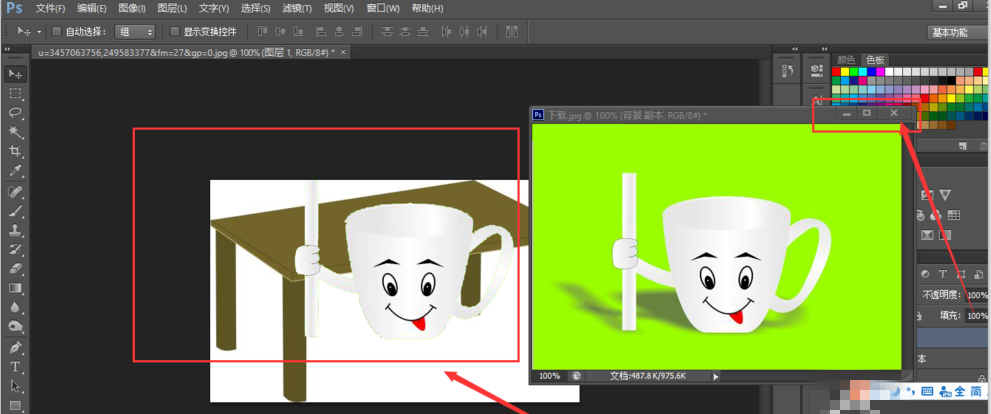Viewport: 991px width, 414px height.
Task: Select the Eyedropper tool
Action: tap(15, 171)
